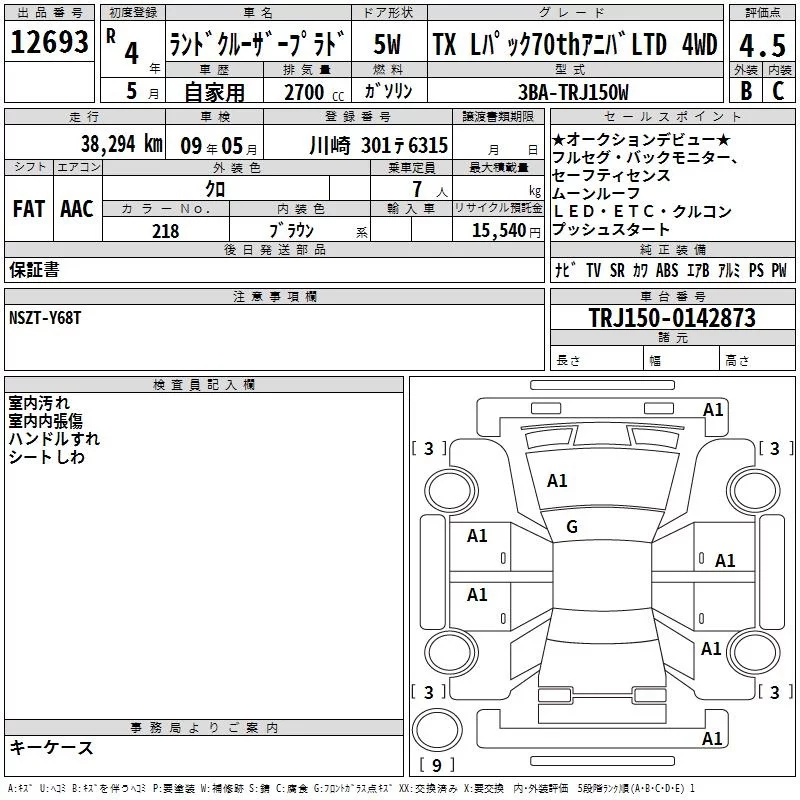Click the 最大積載量 kg field
The width and height of the screenshot is (800, 800).
[498, 189]
